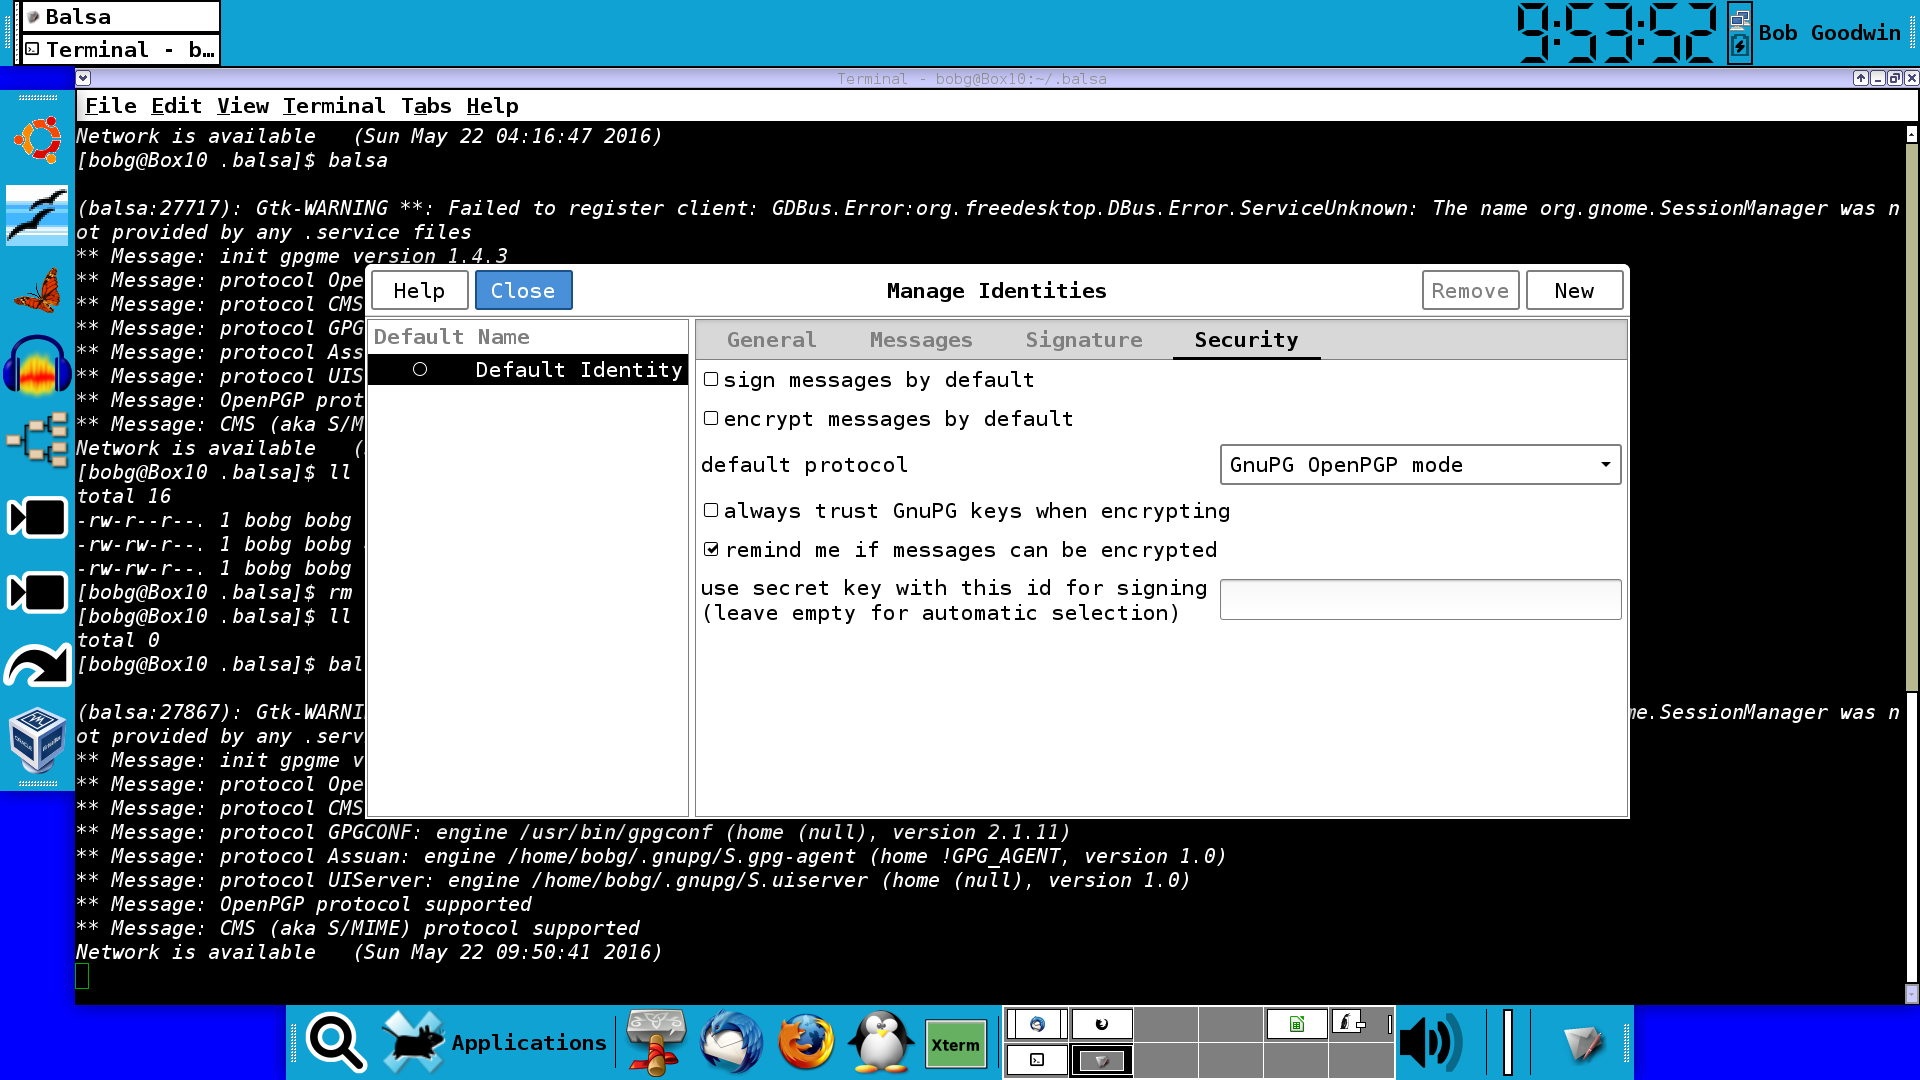Screen dimensions: 1920x1080
Task: Click the digital clock in top panel
Action: 1617,33
